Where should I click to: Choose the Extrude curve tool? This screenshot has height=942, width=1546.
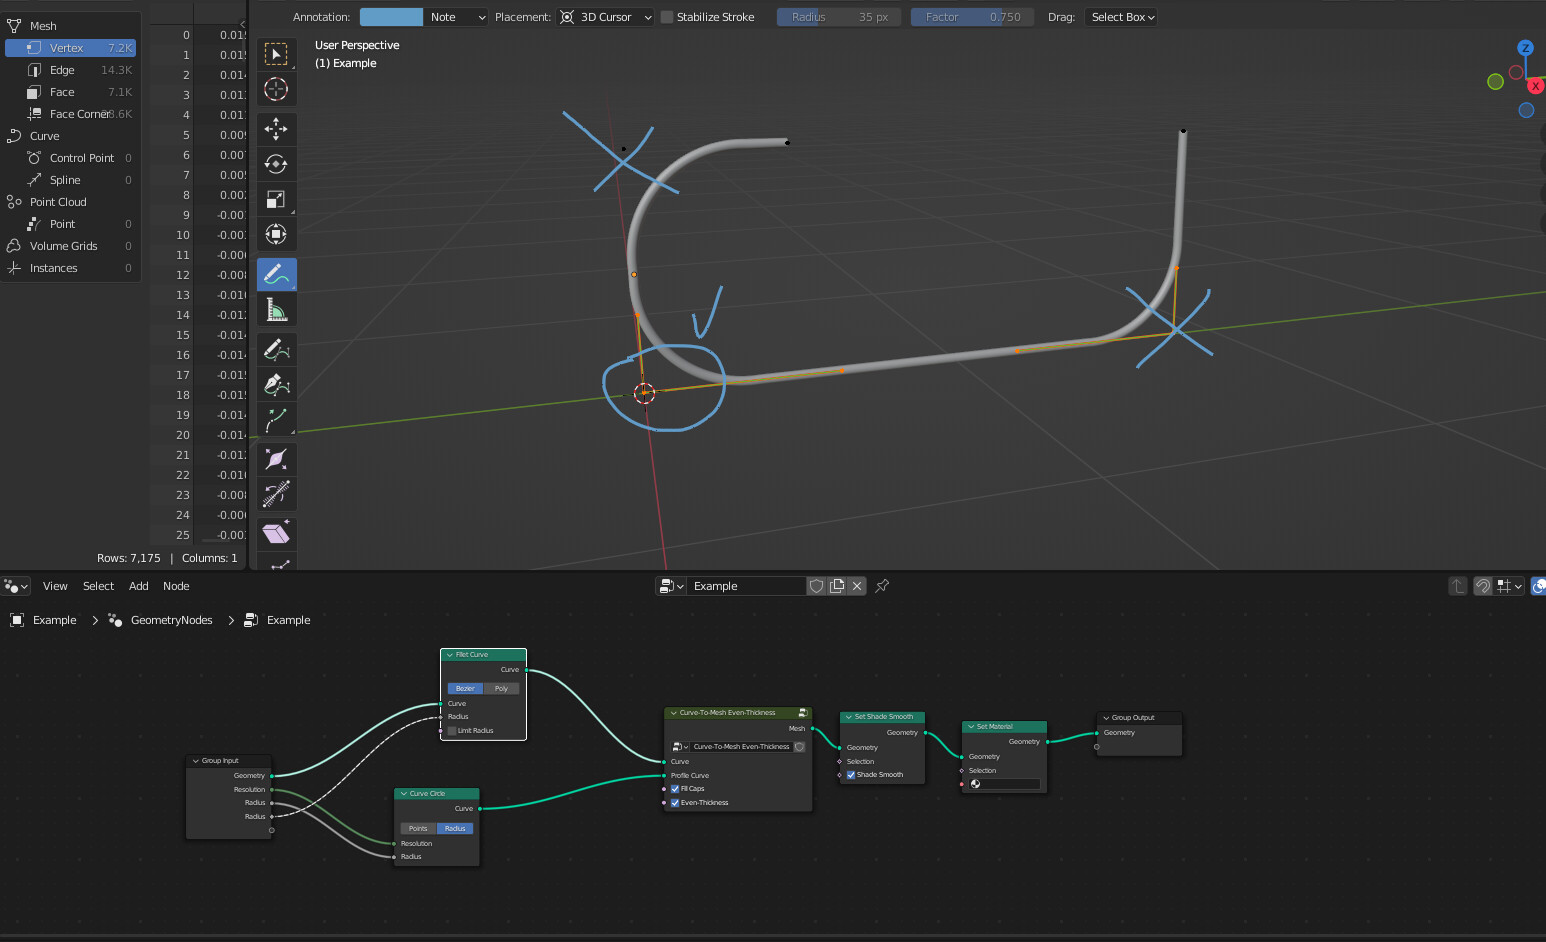point(276,419)
